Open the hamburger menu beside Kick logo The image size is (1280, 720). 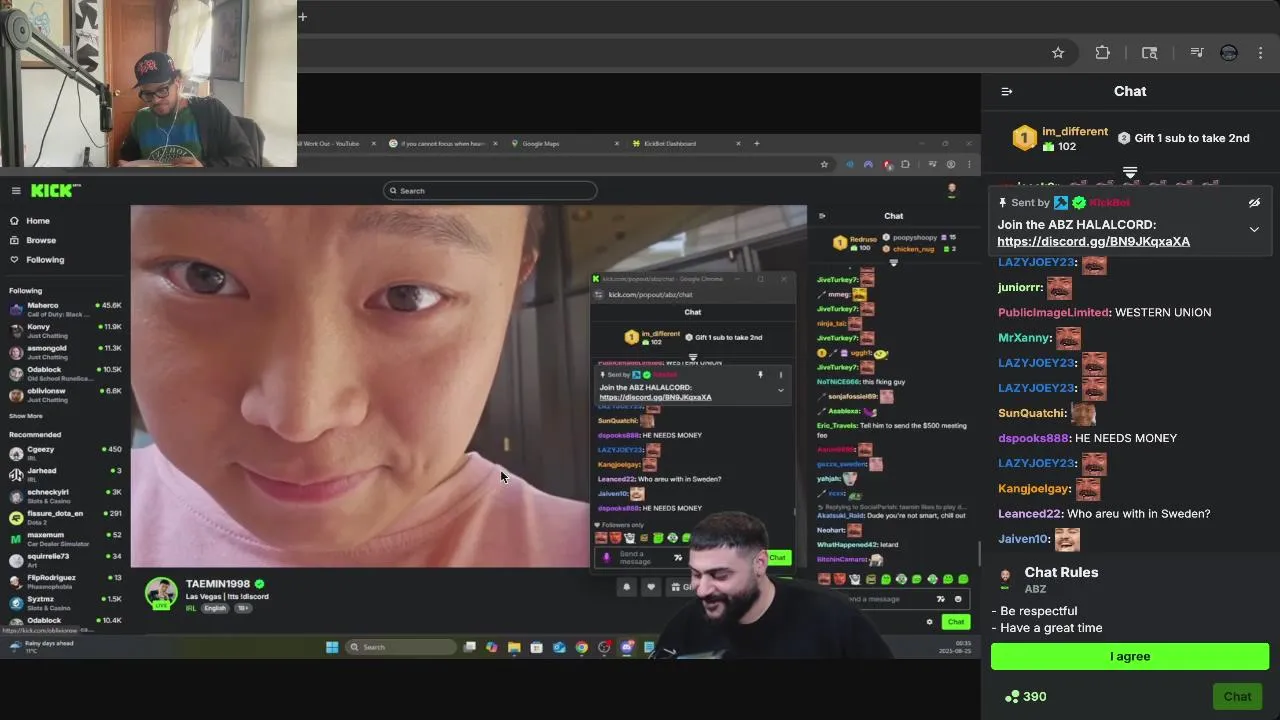pyautogui.click(x=16, y=190)
